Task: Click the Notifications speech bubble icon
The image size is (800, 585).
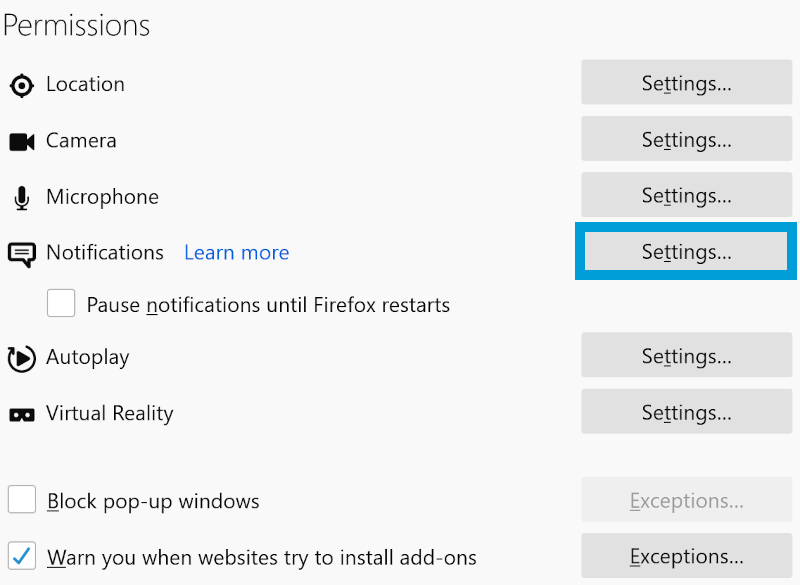Action: 21,254
